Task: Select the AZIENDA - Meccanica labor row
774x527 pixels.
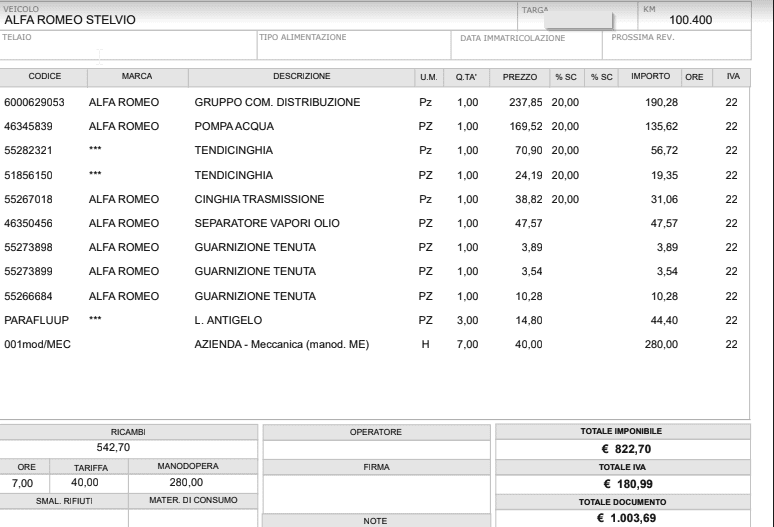Action: 282,344
